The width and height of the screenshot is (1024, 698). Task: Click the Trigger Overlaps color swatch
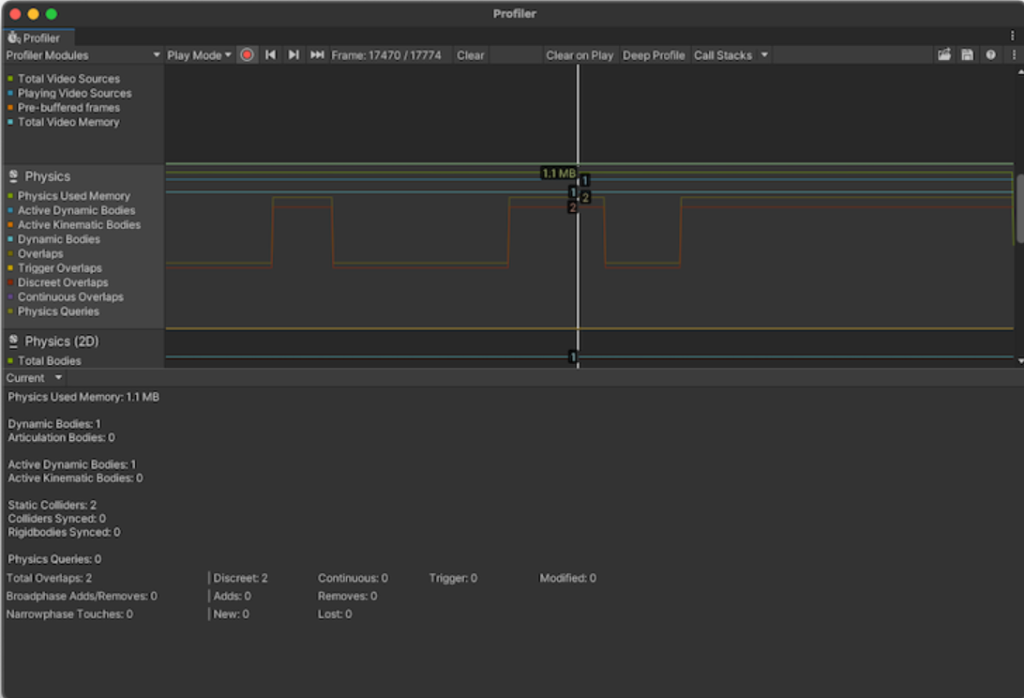click(x=11, y=268)
